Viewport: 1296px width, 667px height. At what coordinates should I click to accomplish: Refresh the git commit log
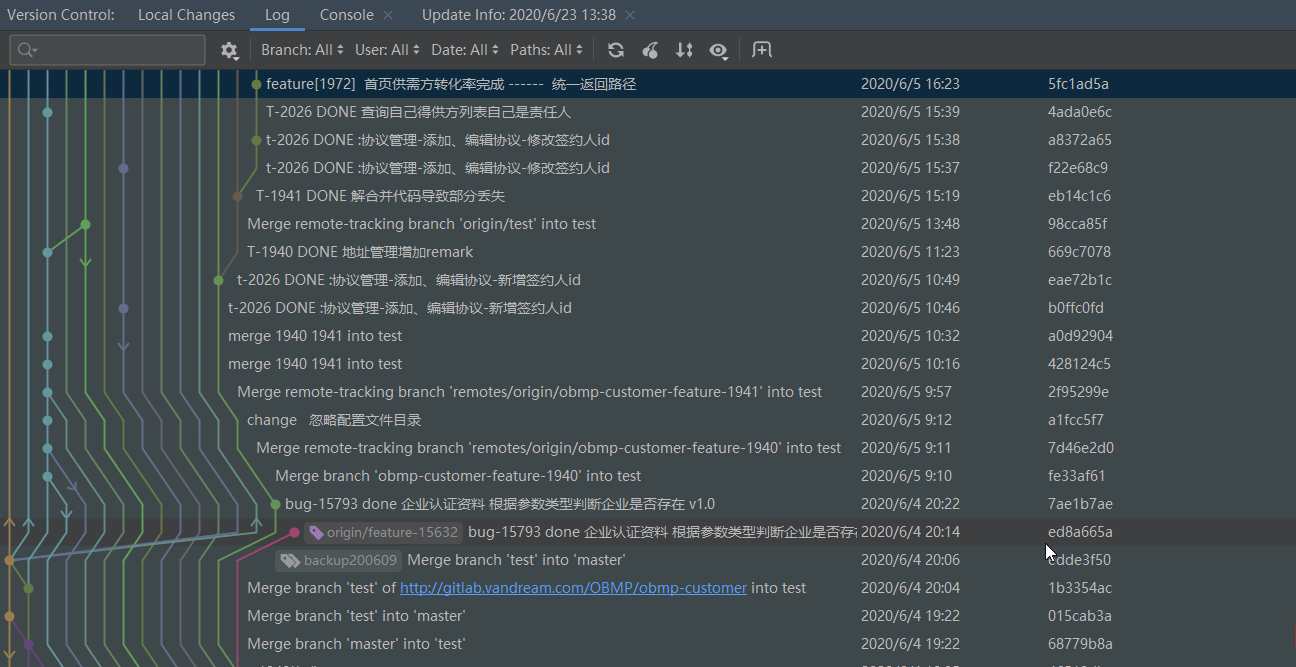point(616,50)
